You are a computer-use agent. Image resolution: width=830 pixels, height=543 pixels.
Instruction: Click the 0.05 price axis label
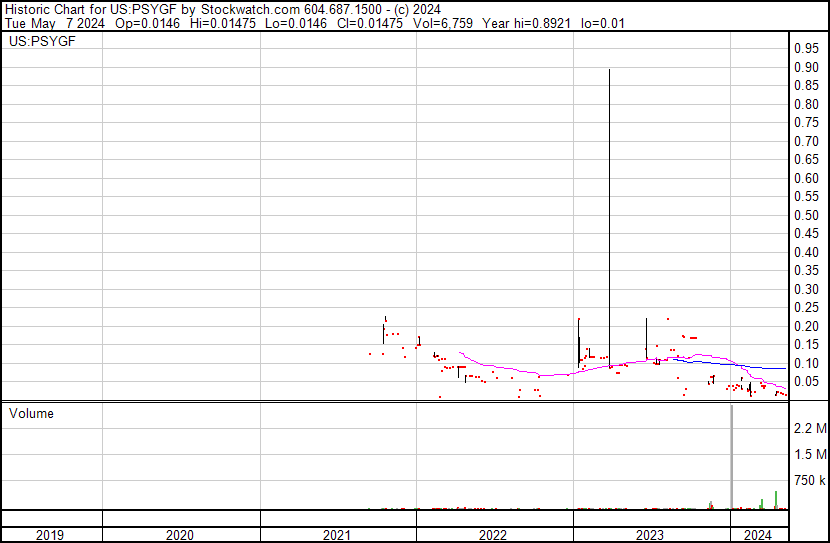[x=806, y=382]
